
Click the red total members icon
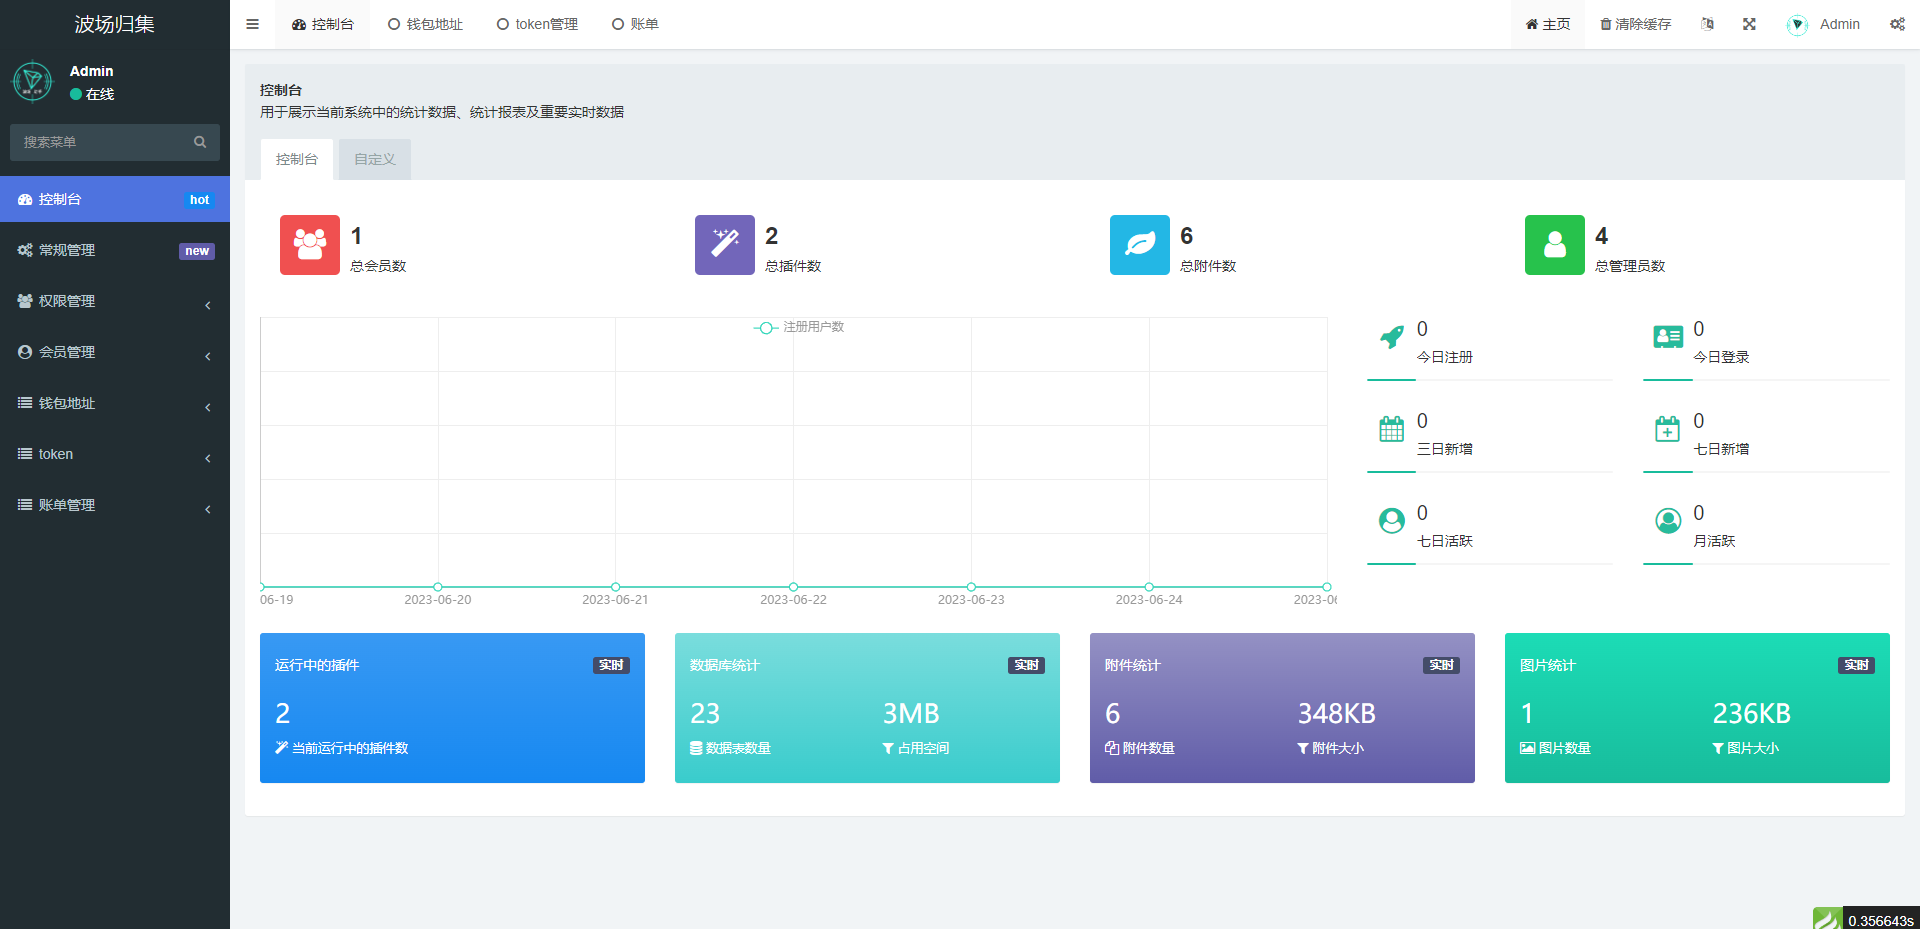[309, 245]
